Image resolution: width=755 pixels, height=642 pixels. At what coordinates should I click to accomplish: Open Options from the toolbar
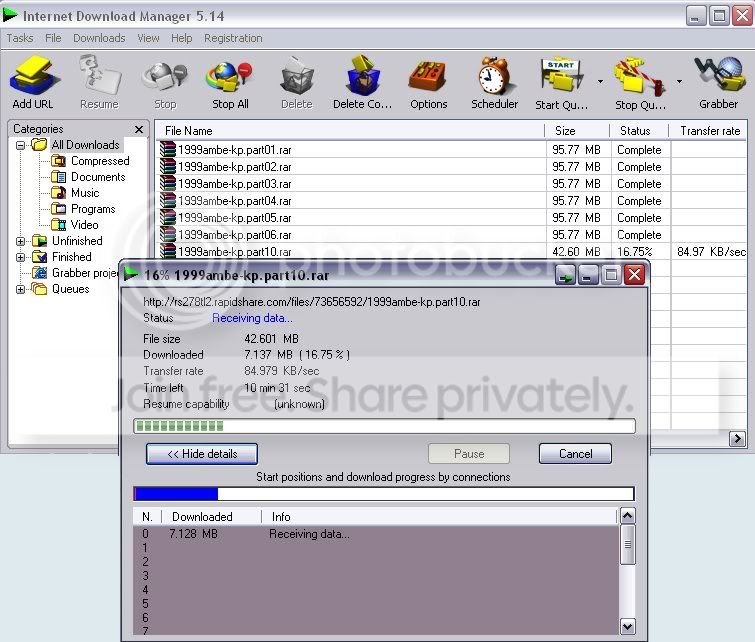[x=429, y=82]
